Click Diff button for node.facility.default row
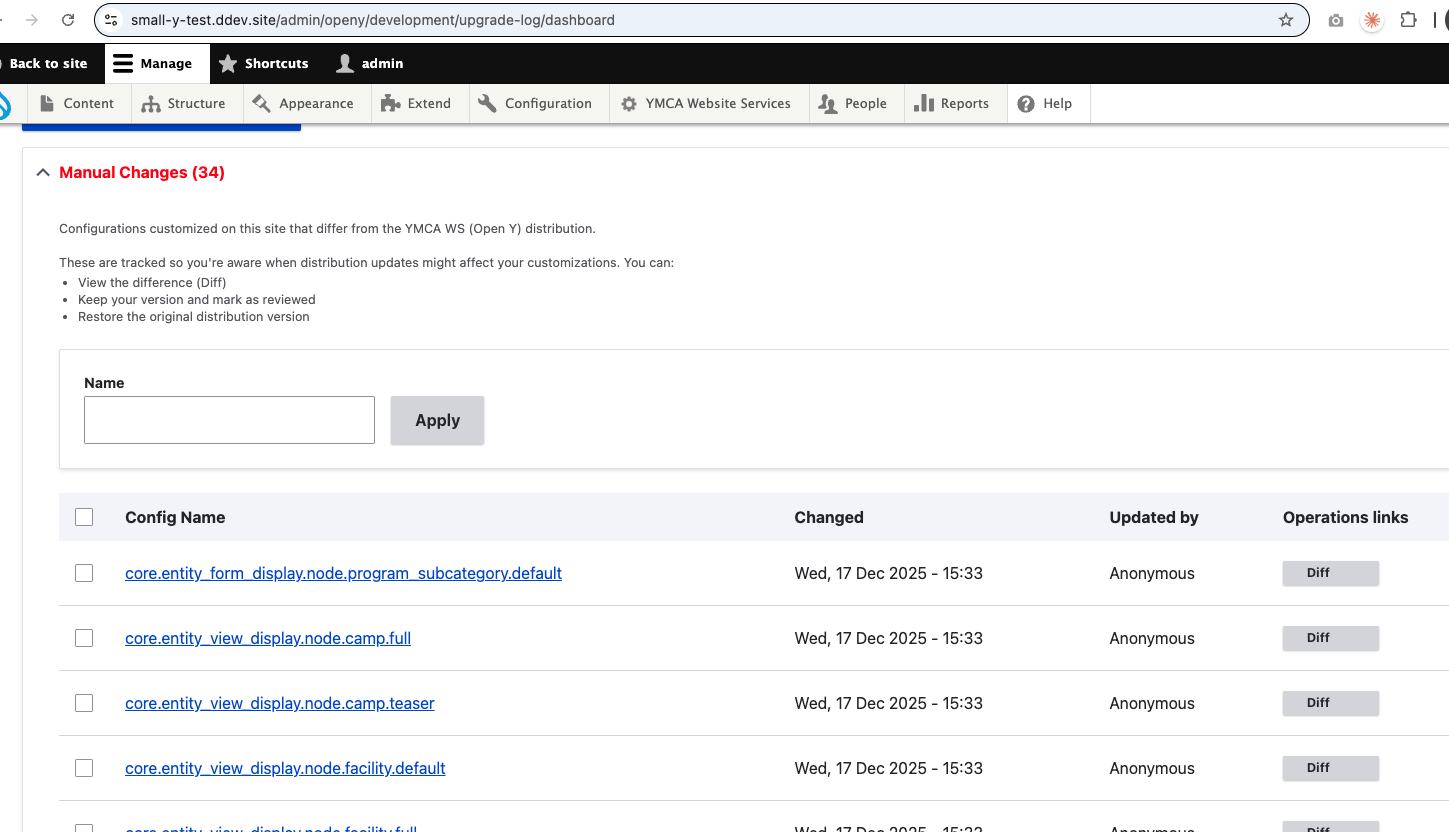This screenshot has width=1449, height=832. 1330,768
